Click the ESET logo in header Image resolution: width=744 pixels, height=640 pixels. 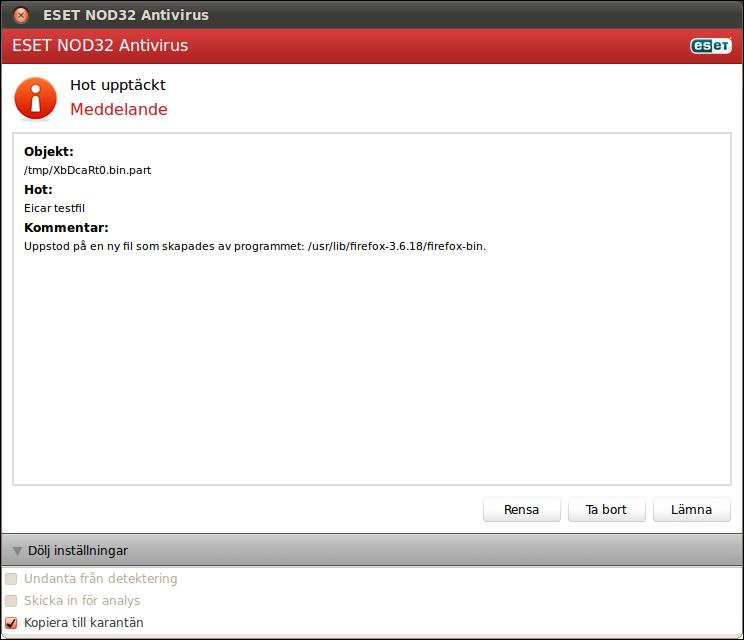point(710,46)
